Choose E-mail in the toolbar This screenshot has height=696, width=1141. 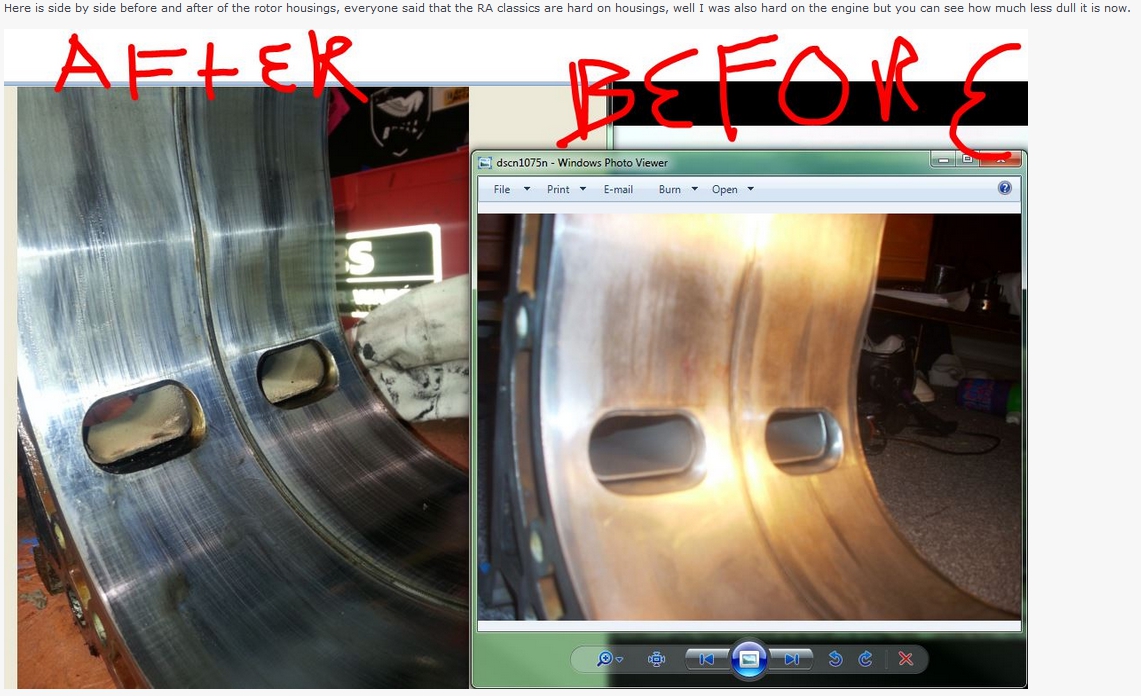618,189
